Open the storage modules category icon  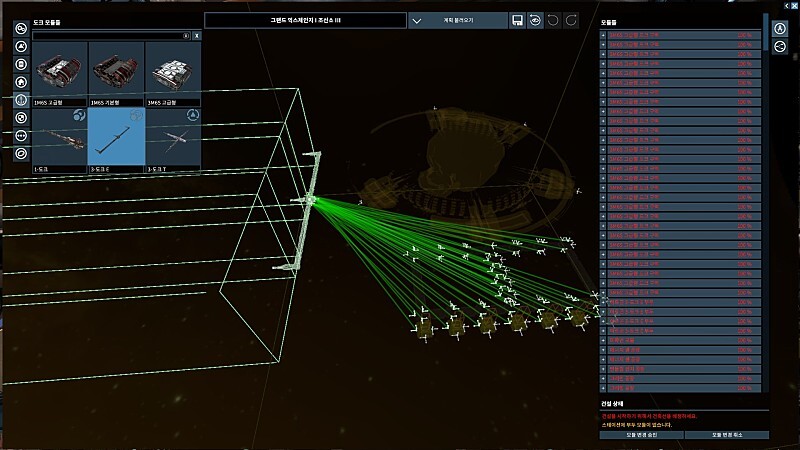(x=21, y=64)
